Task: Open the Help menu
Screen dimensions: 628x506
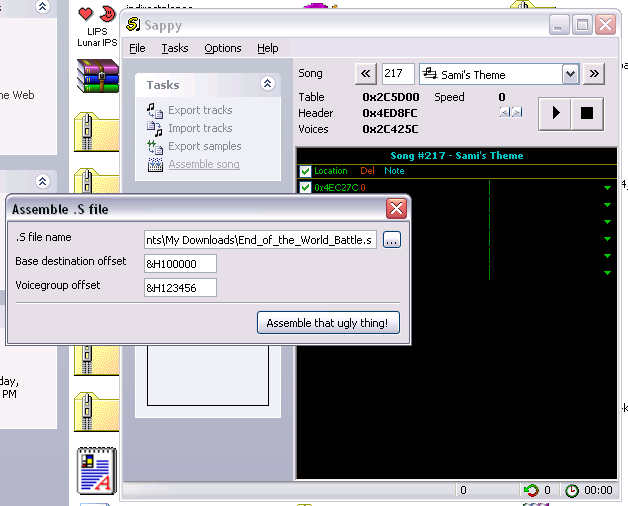Action: point(268,48)
